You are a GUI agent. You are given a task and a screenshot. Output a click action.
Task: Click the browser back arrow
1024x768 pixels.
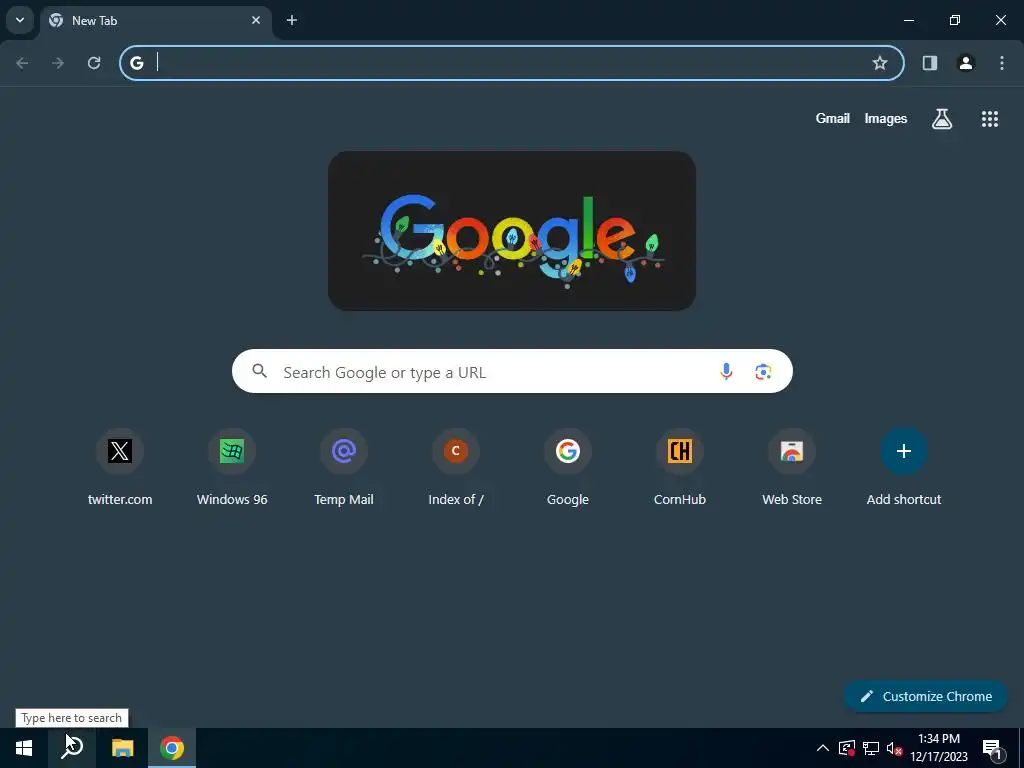[22, 63]
